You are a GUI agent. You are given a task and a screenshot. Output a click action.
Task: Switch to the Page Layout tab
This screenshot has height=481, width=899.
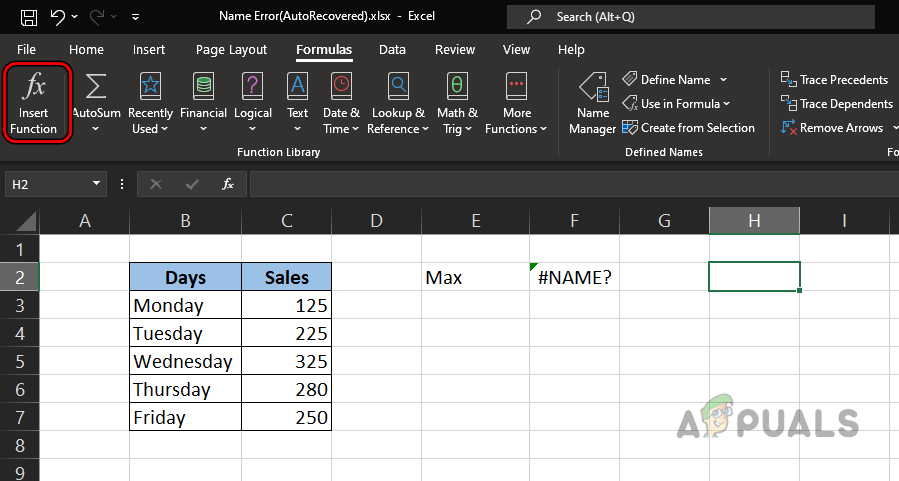click(x=232, y=50)
